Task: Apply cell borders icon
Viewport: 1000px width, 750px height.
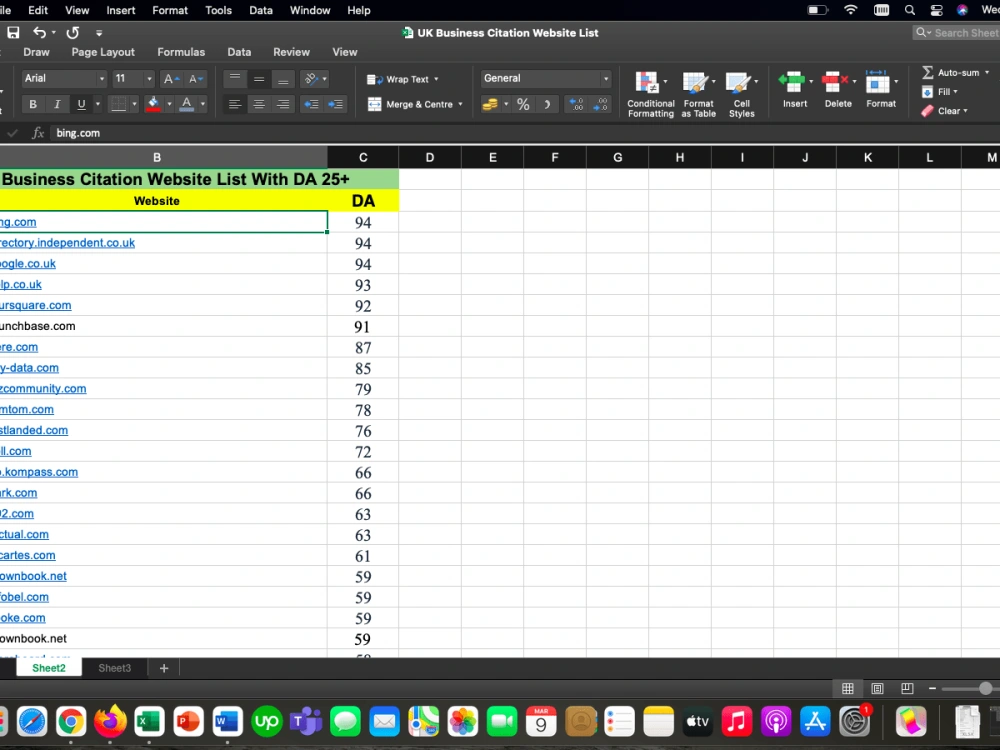Action: click(119, 104)
